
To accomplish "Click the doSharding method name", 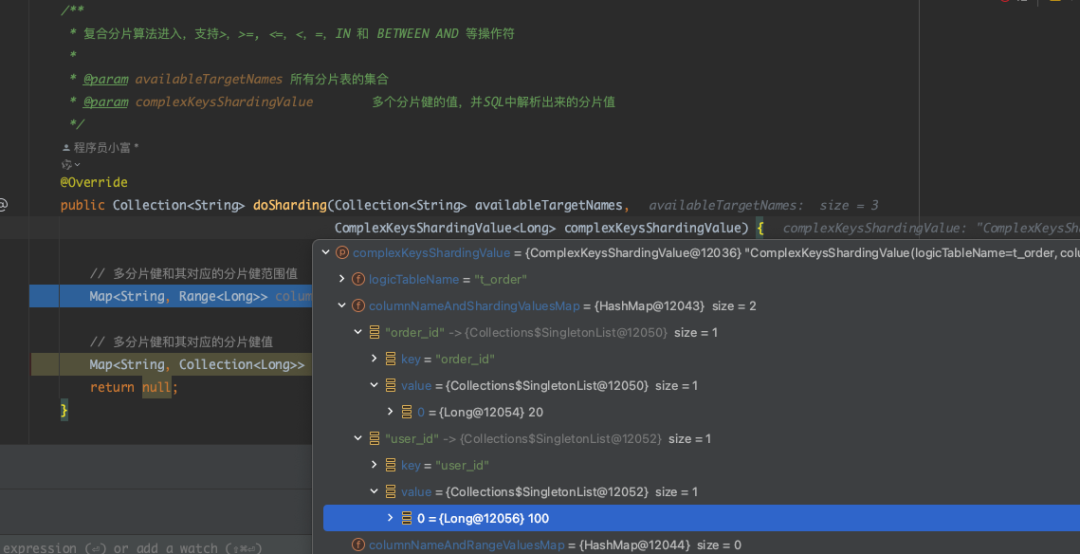I will [289, 205].
